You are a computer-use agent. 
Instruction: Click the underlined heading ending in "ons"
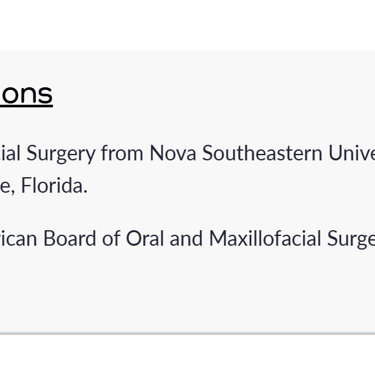[26, 95]
